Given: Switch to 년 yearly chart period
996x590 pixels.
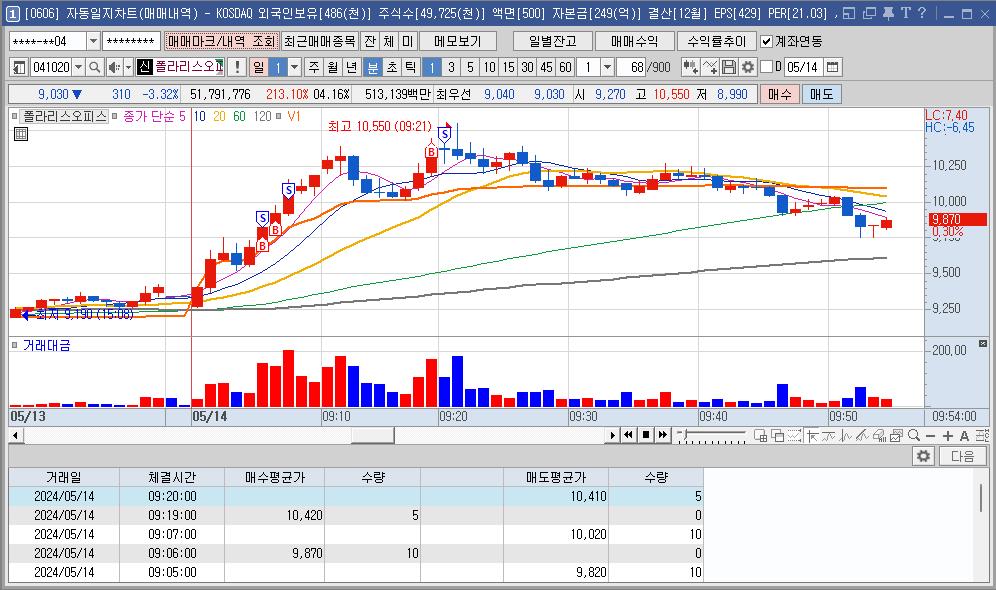Looking at the screenshot, I should tap(351, 67).
